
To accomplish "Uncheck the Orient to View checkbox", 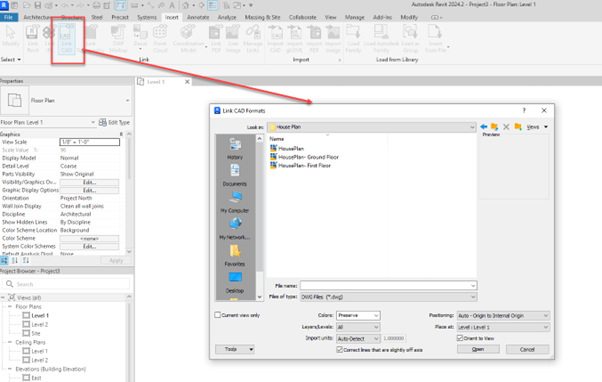I will (460, 338).
